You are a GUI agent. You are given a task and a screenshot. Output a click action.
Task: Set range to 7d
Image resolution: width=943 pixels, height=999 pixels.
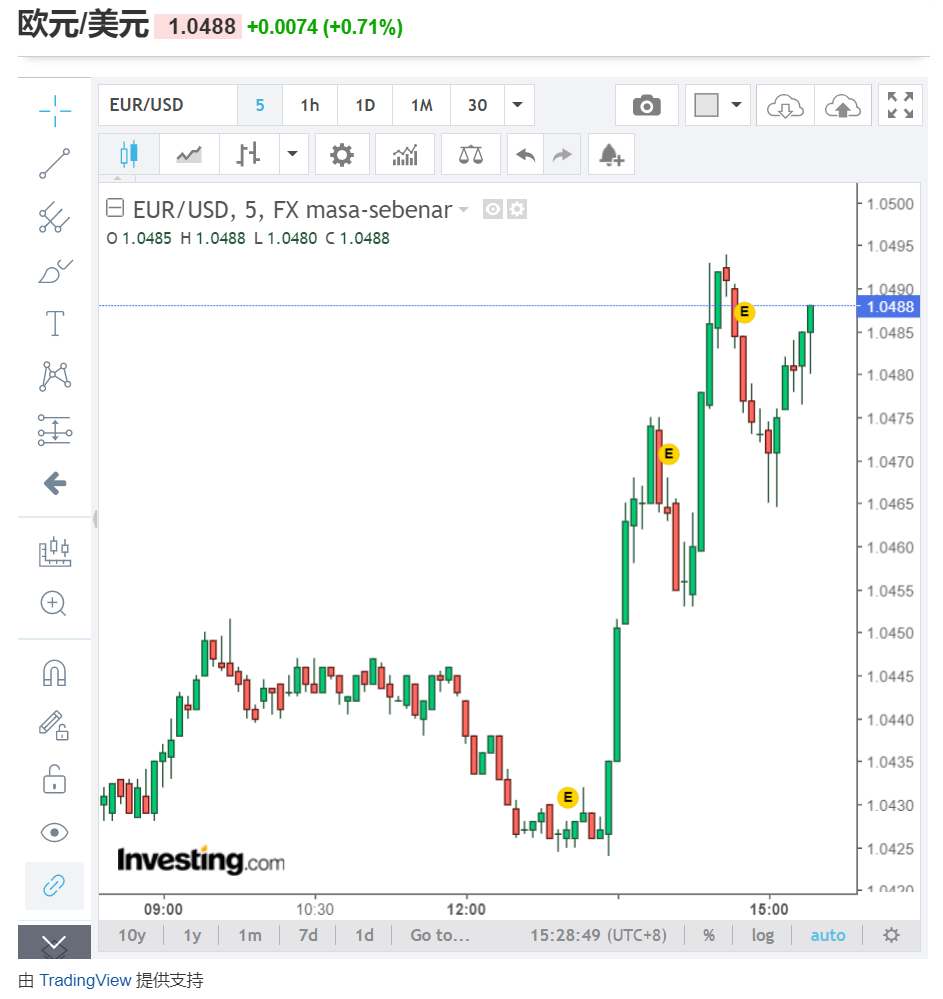pyautogui.click(x=308, y=935)
